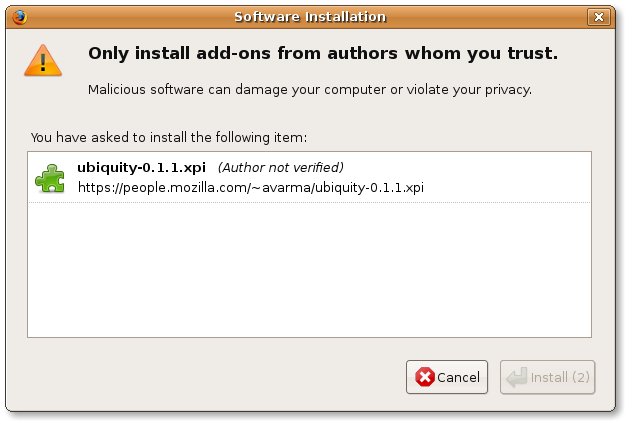Click the "You have asked to install" label
625x421 pixels.
click(x=168, y=137)
